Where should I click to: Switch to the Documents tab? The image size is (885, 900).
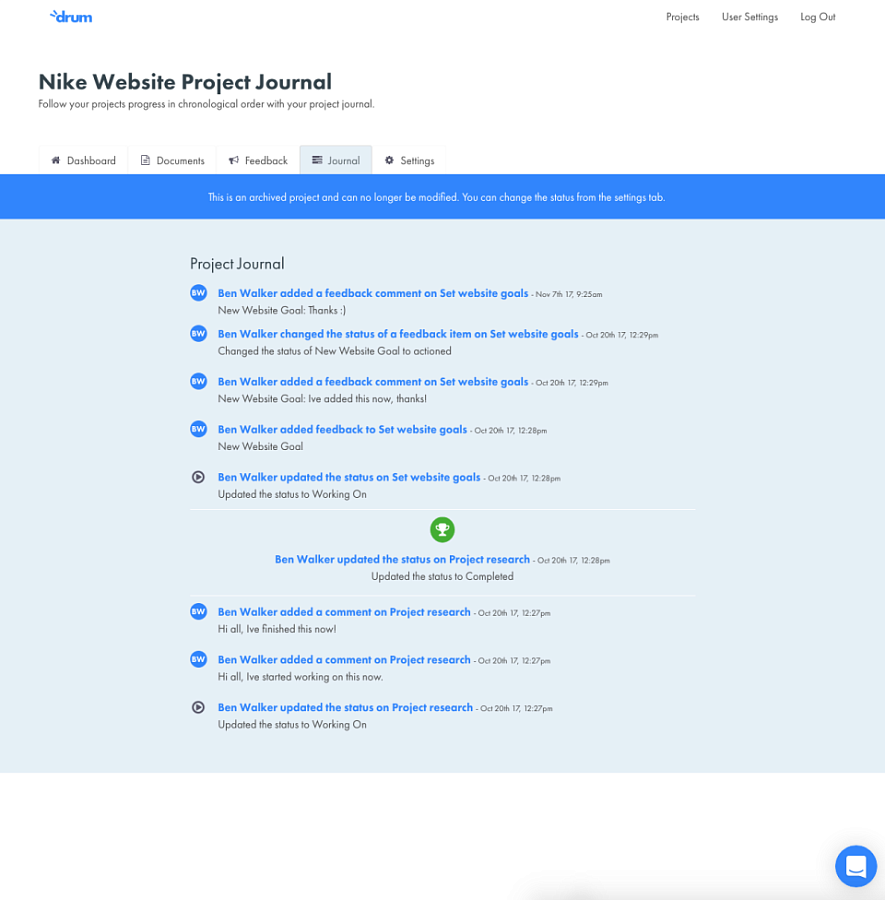click(x=172, y=160)
